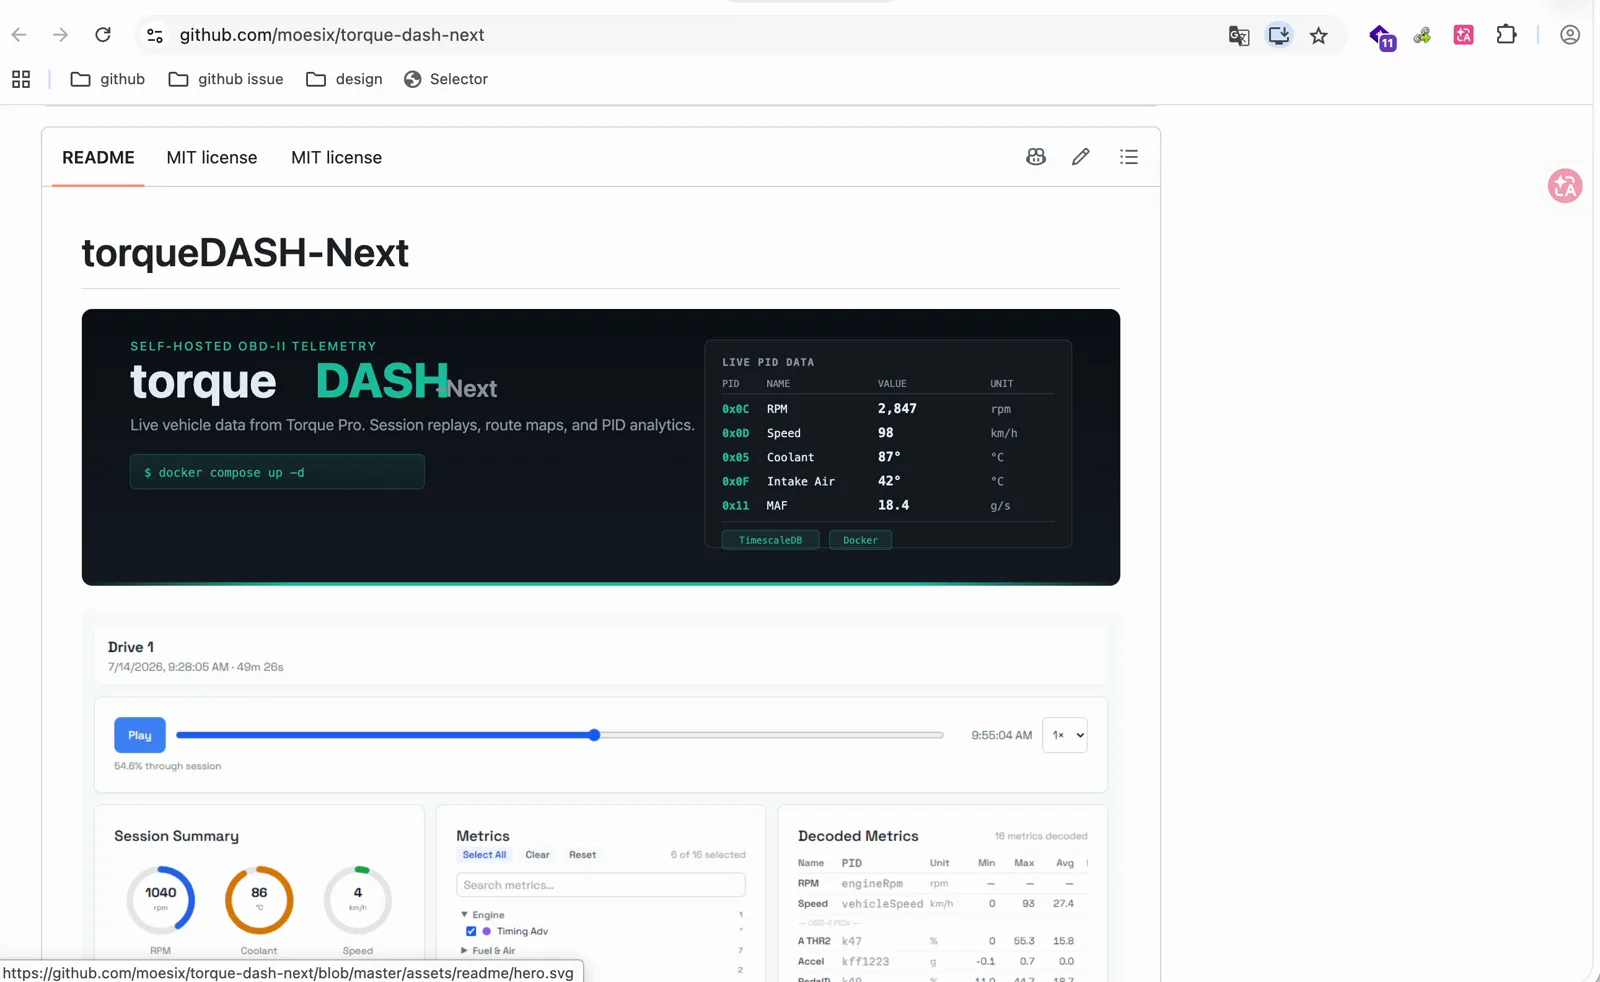Click the Drive 1 session title
This screenshot has width=1600, height=982.
131,647
